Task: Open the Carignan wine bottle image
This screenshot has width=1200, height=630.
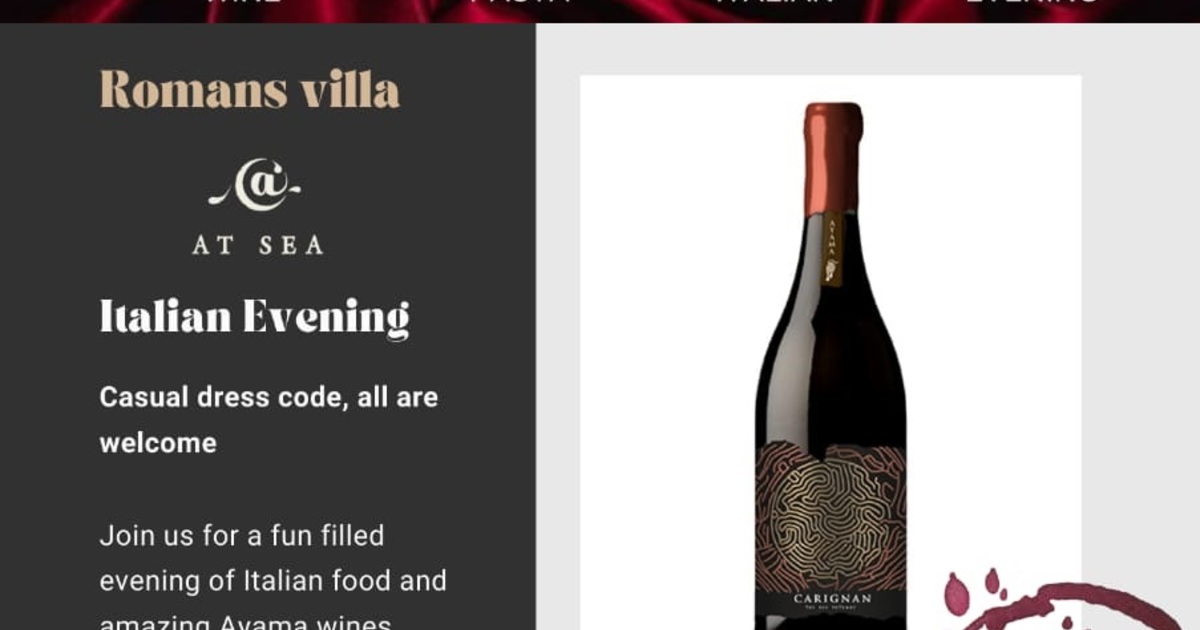Action: (x=831, y=352)
